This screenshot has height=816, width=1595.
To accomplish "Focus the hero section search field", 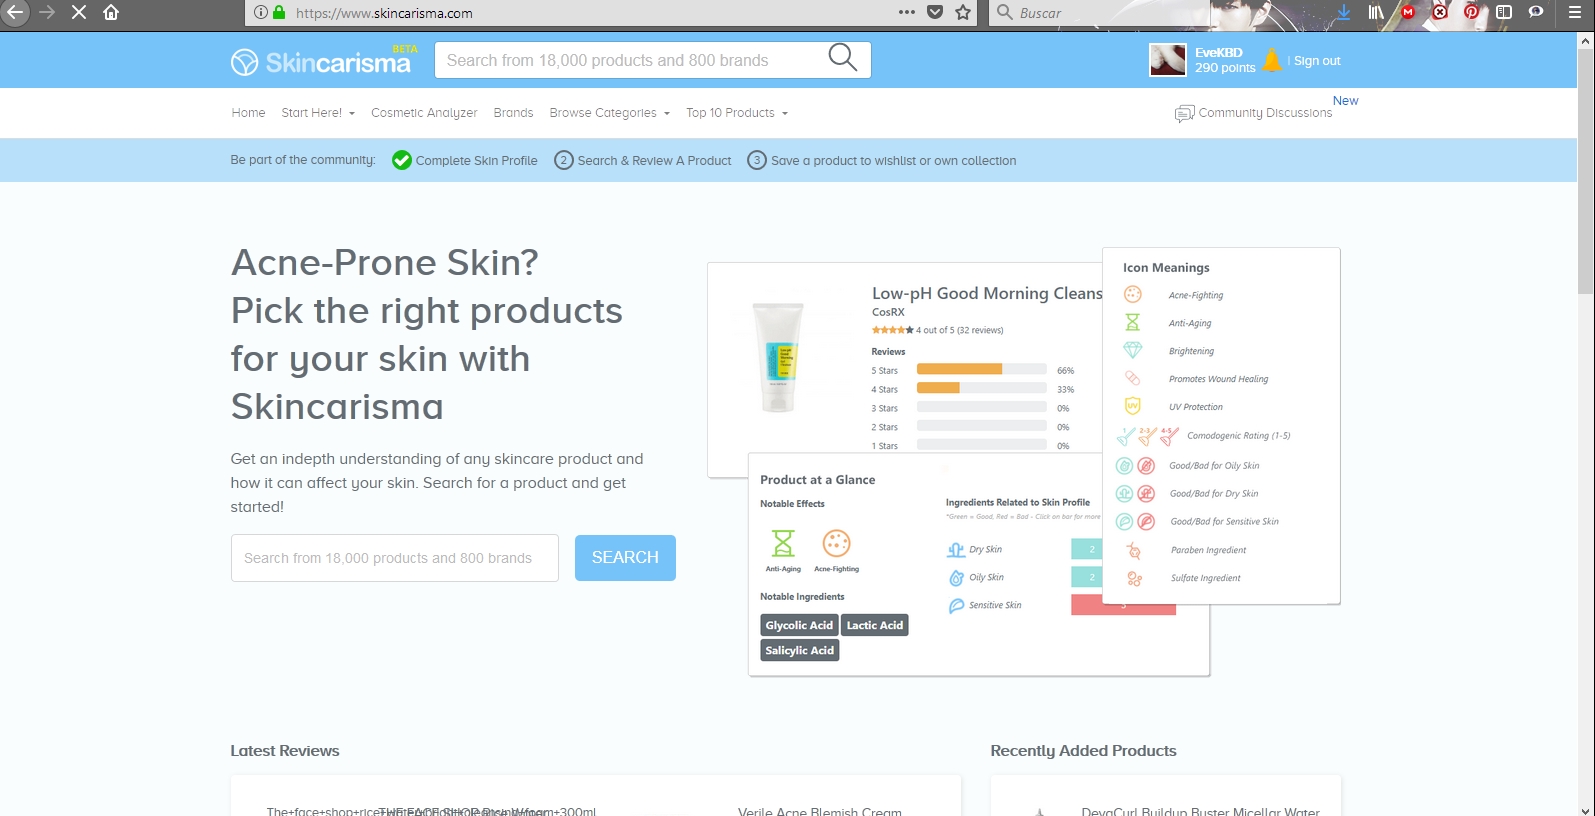I will [x=395, y=558].
